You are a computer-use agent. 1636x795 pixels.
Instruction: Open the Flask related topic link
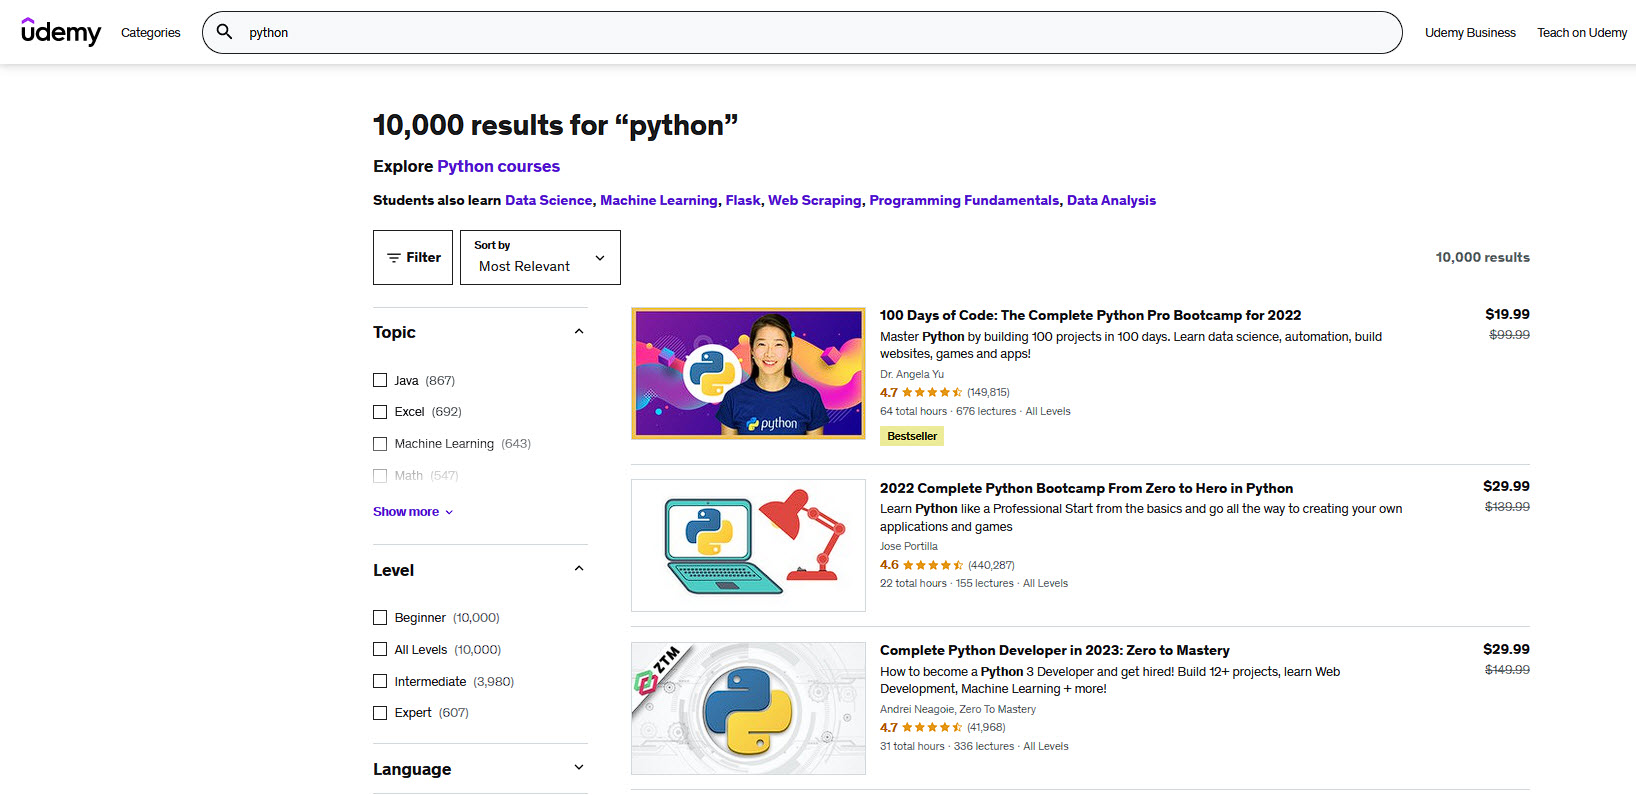(743, 200)
